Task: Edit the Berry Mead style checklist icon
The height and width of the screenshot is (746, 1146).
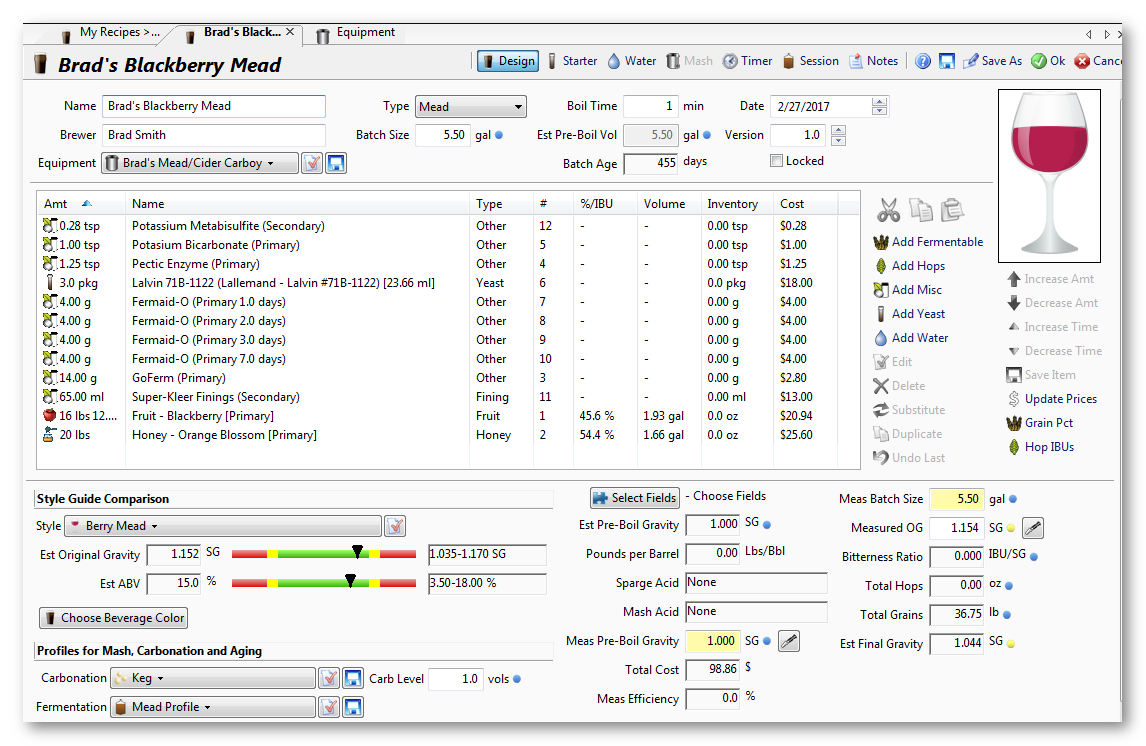Action: point(395,526)
